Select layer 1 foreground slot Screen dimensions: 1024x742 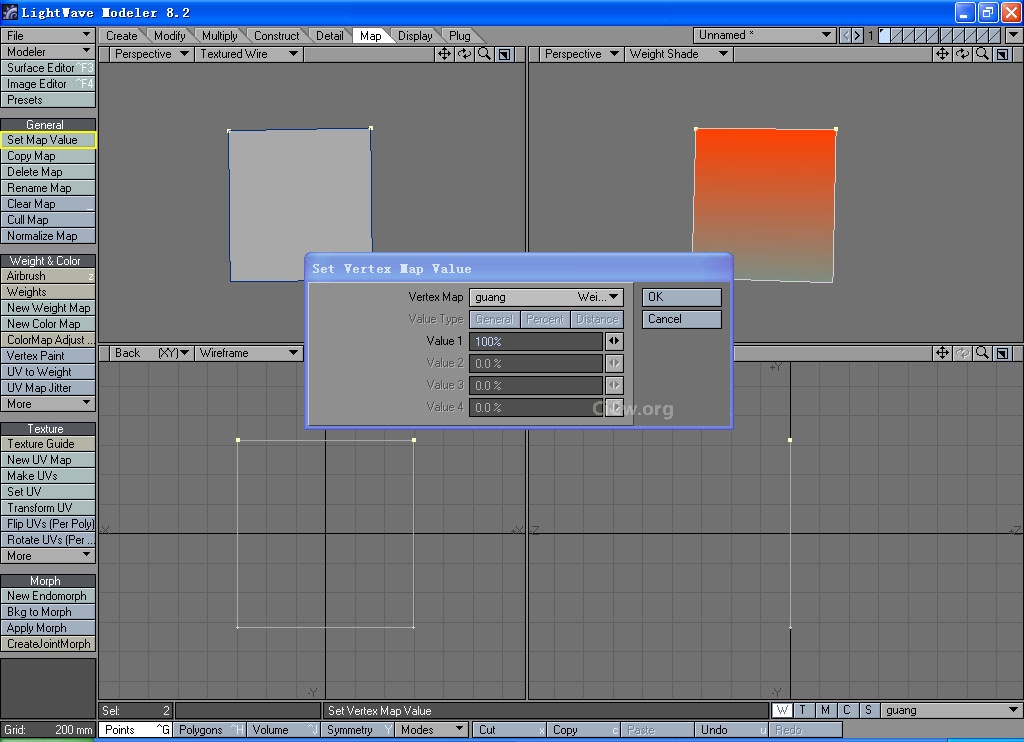(x=884, y=35)
